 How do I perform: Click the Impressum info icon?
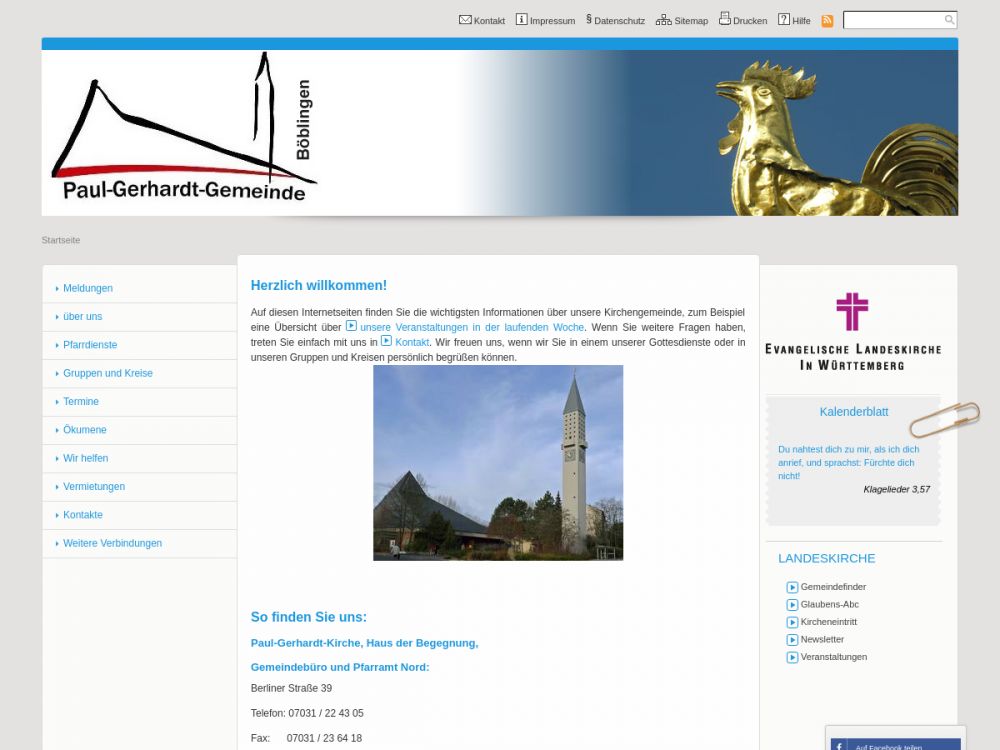point(521,19)
